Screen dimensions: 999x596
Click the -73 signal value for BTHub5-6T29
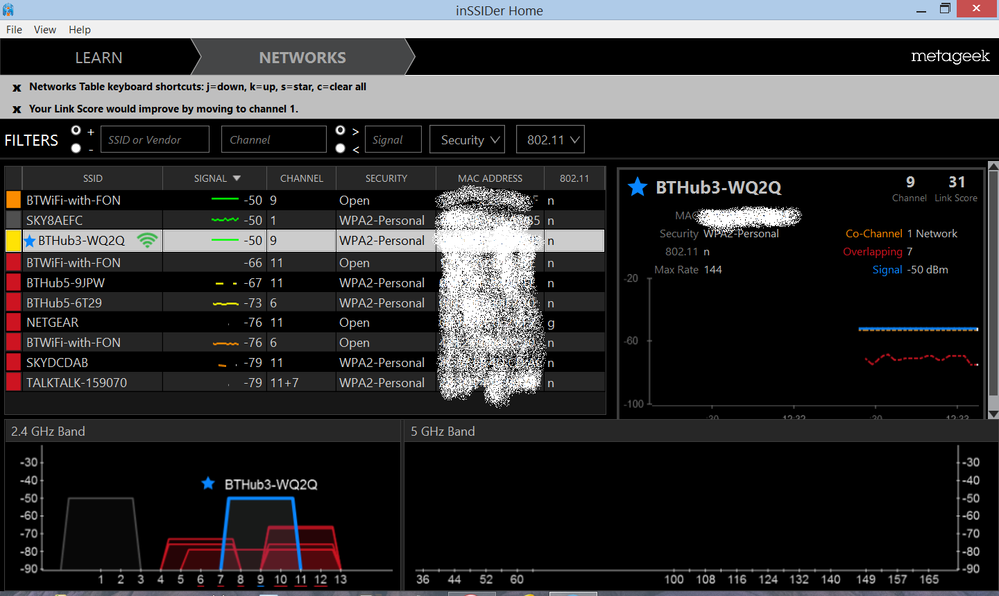pos(252,303)
